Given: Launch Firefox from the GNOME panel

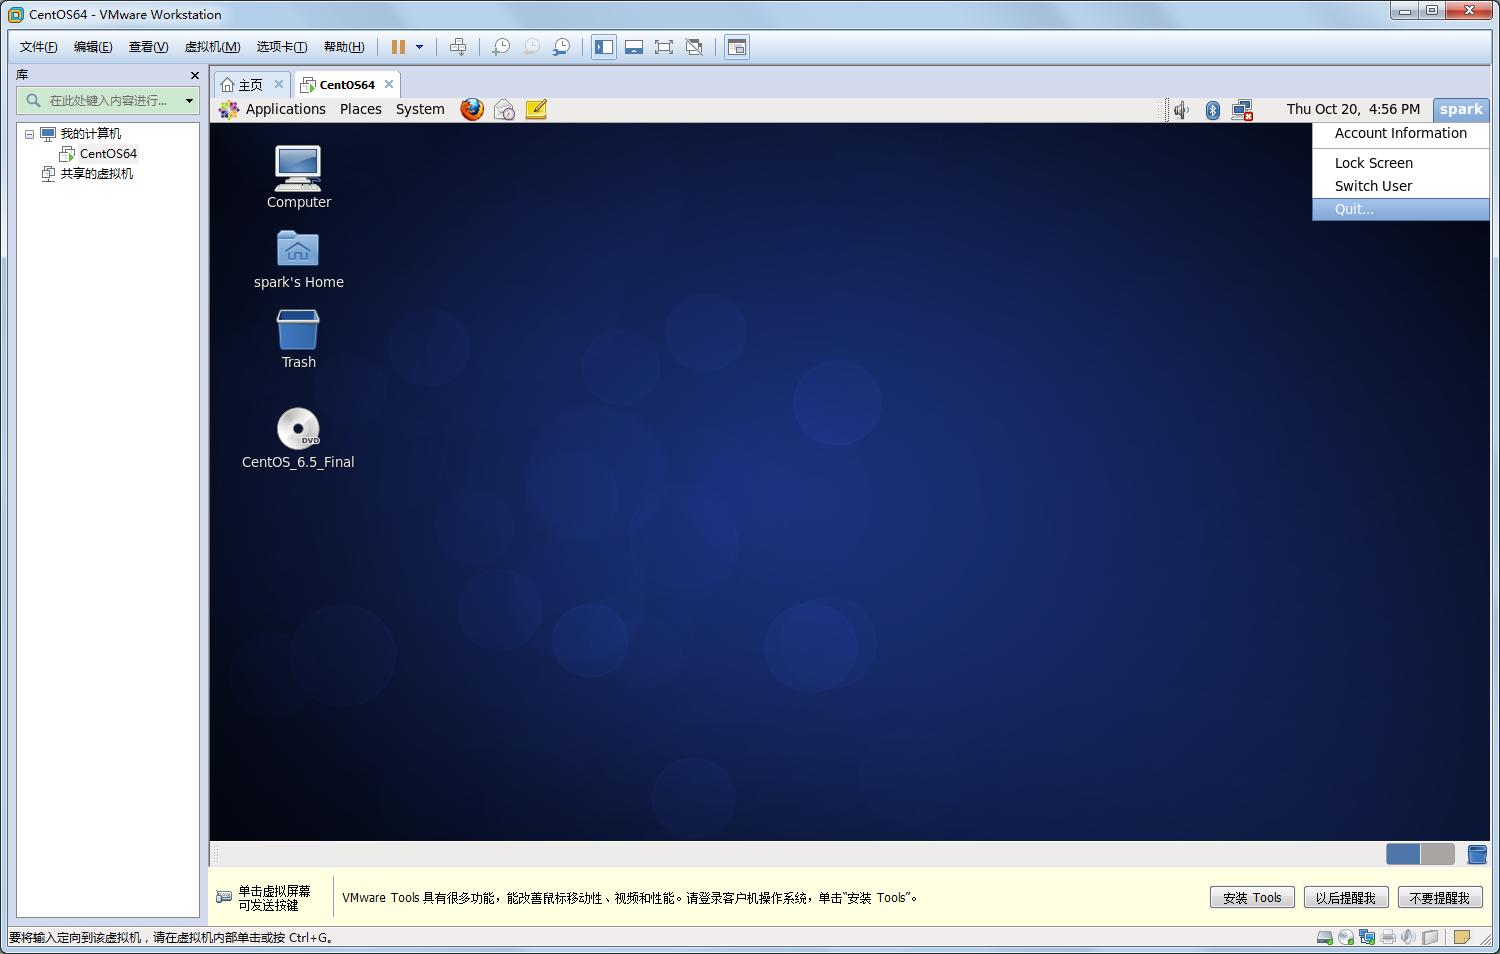Looking at the screenshot, I should click(x=472, y=109).
